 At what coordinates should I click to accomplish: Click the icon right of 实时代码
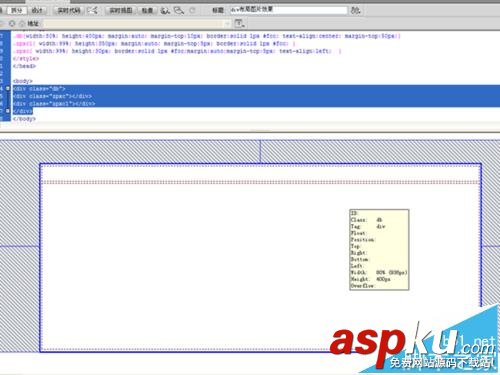click(x=92, y=10)
